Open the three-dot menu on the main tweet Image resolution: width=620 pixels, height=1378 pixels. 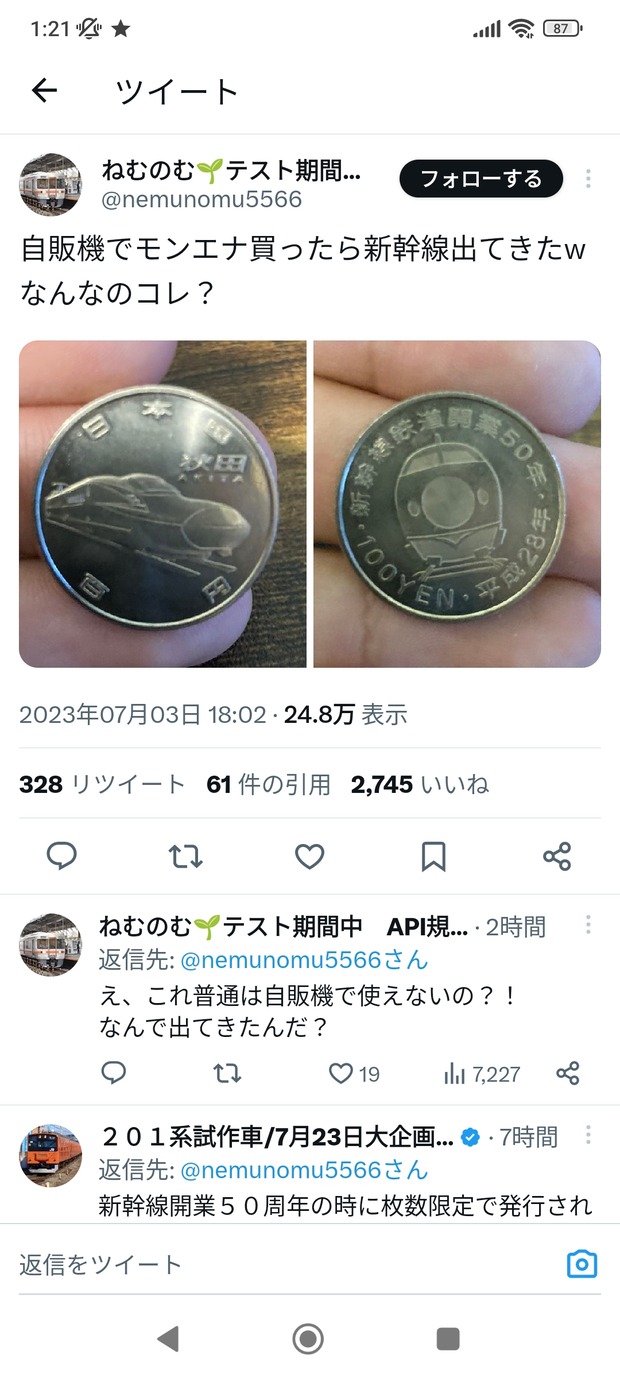pos(588,179)
